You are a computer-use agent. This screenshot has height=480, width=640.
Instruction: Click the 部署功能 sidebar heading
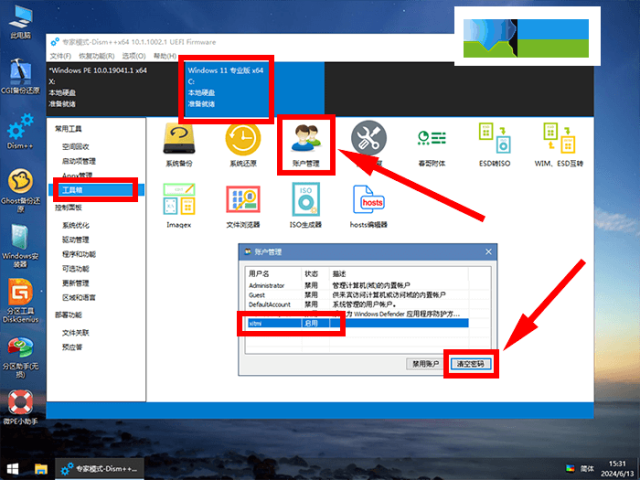click(x=69, y=315)
